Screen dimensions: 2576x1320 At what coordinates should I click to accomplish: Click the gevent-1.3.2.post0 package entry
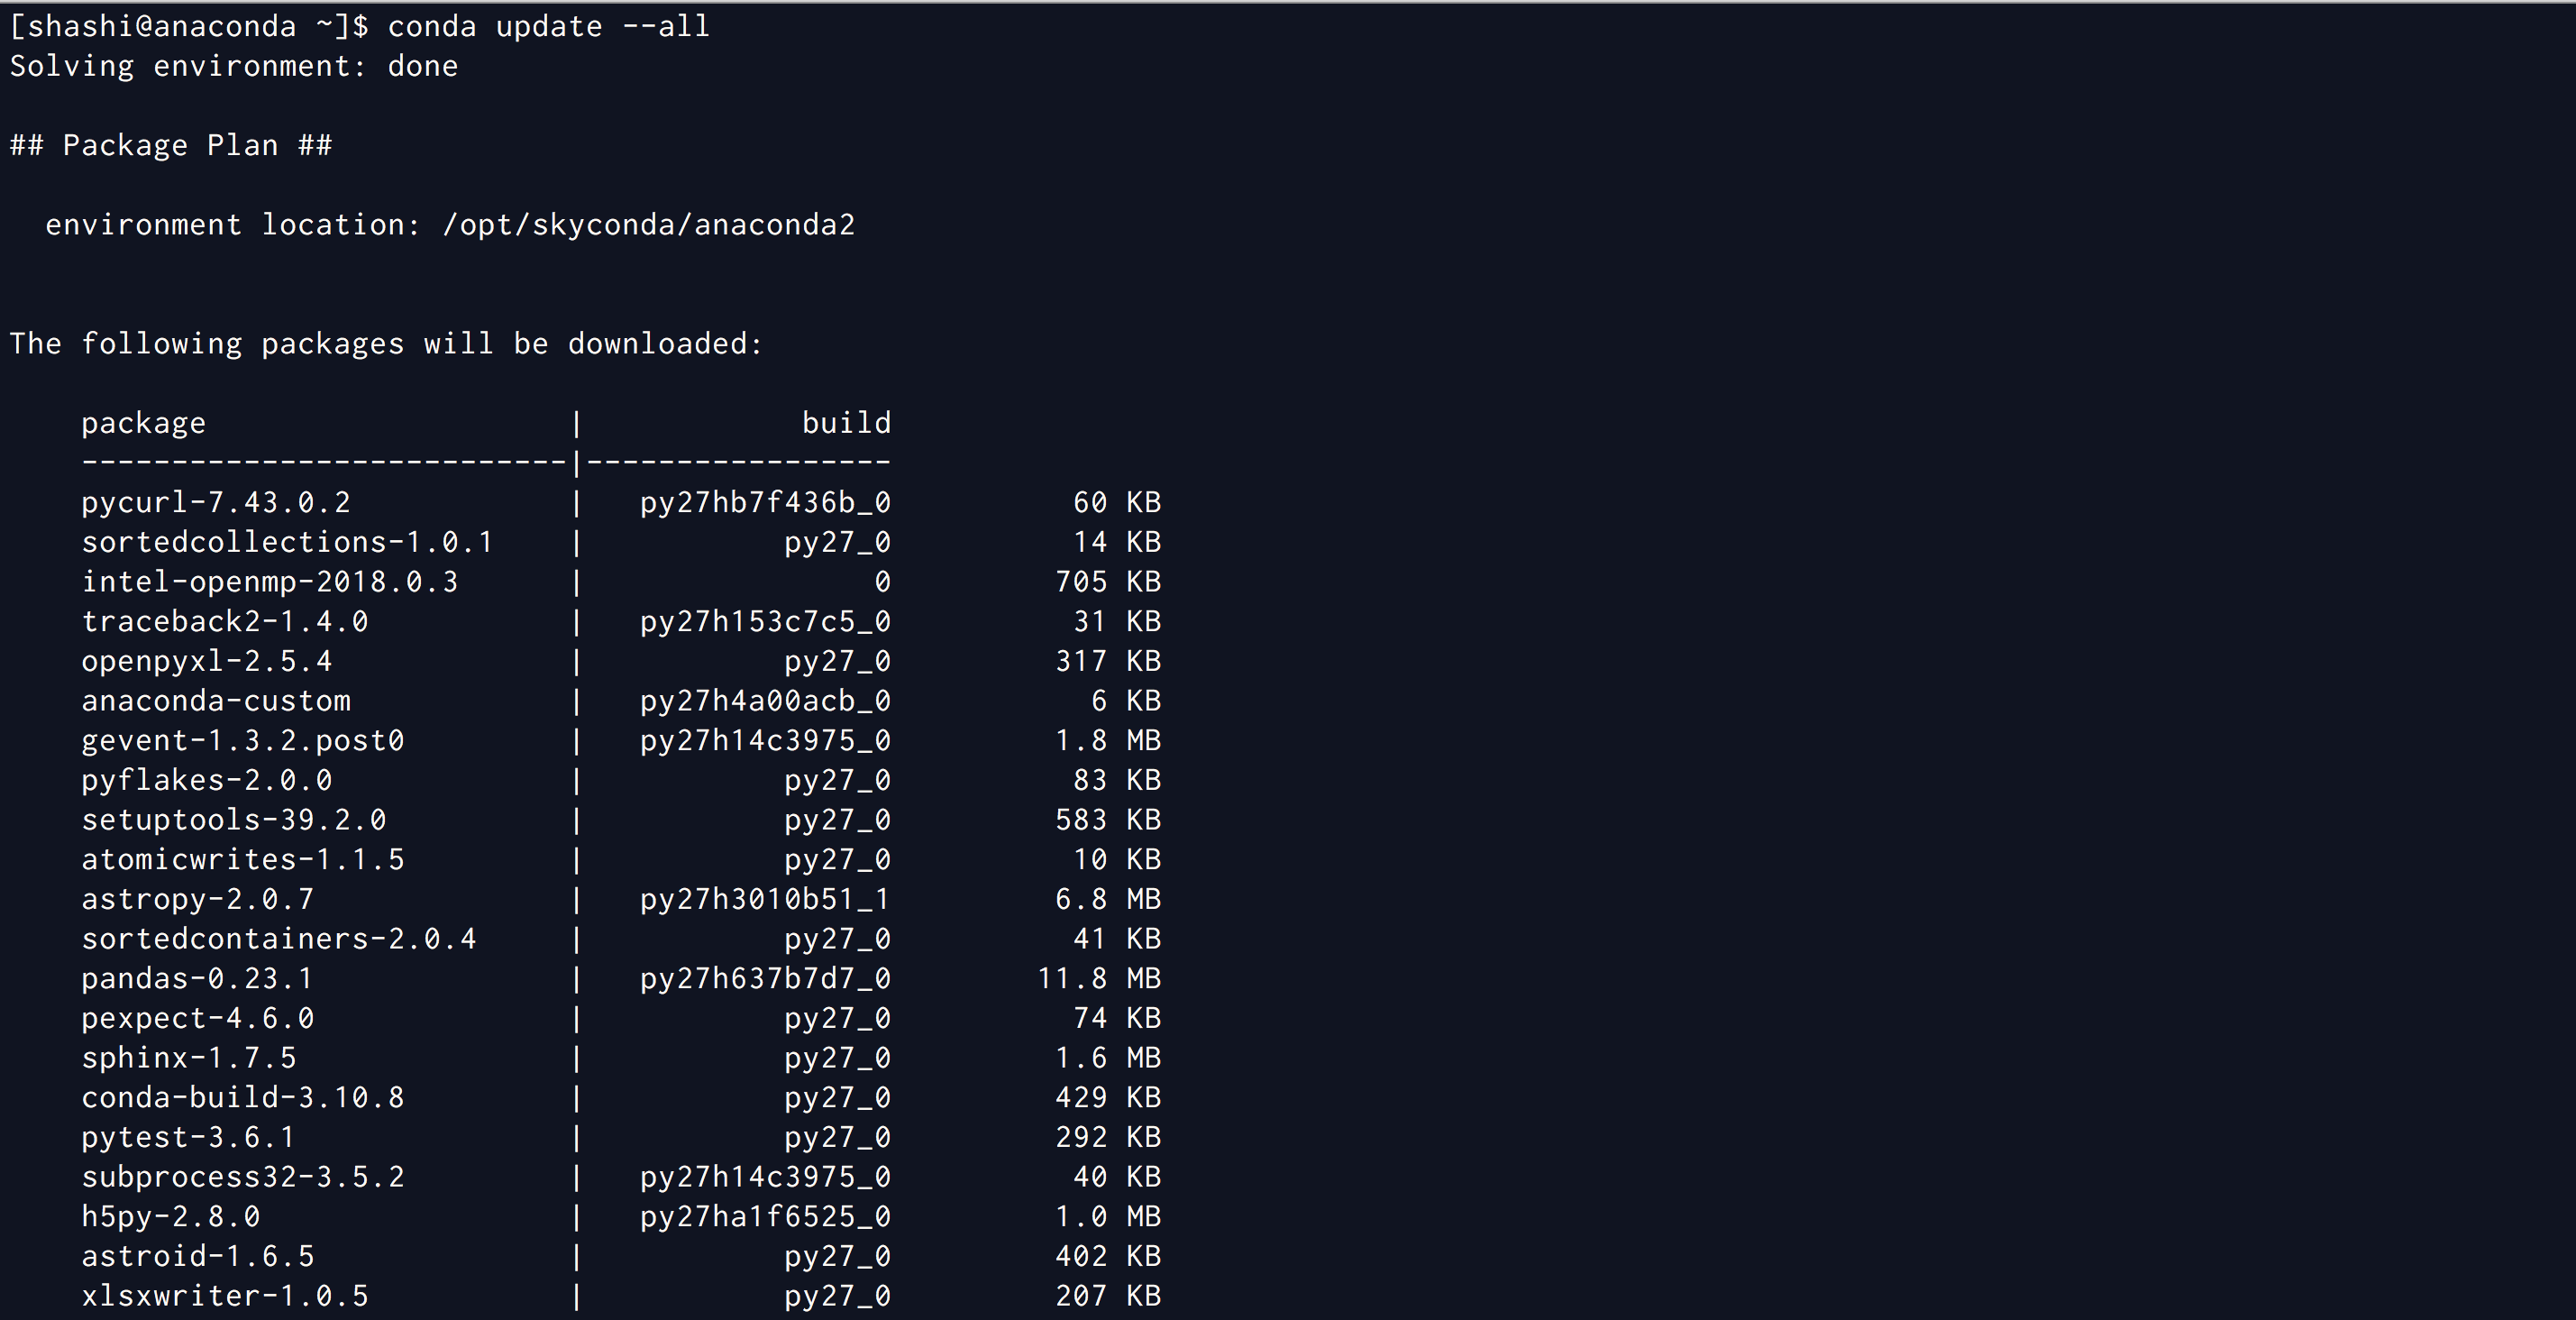[242, 740]
